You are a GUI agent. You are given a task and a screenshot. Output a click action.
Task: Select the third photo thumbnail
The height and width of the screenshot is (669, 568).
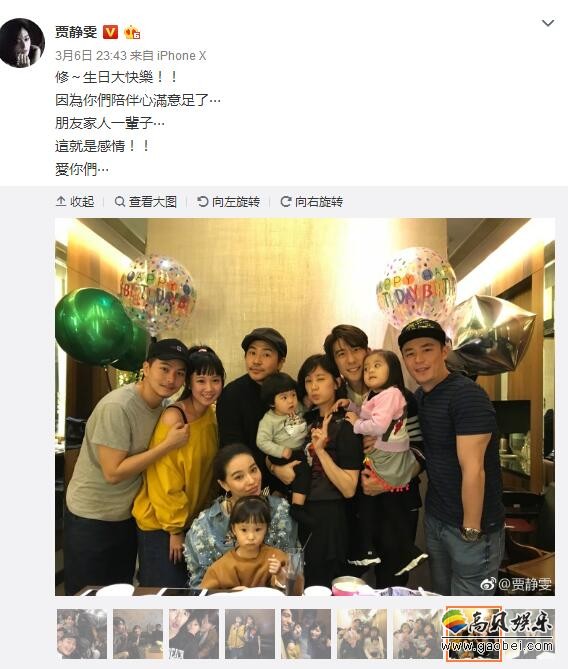pyautogui.click(x=194, y=634)
